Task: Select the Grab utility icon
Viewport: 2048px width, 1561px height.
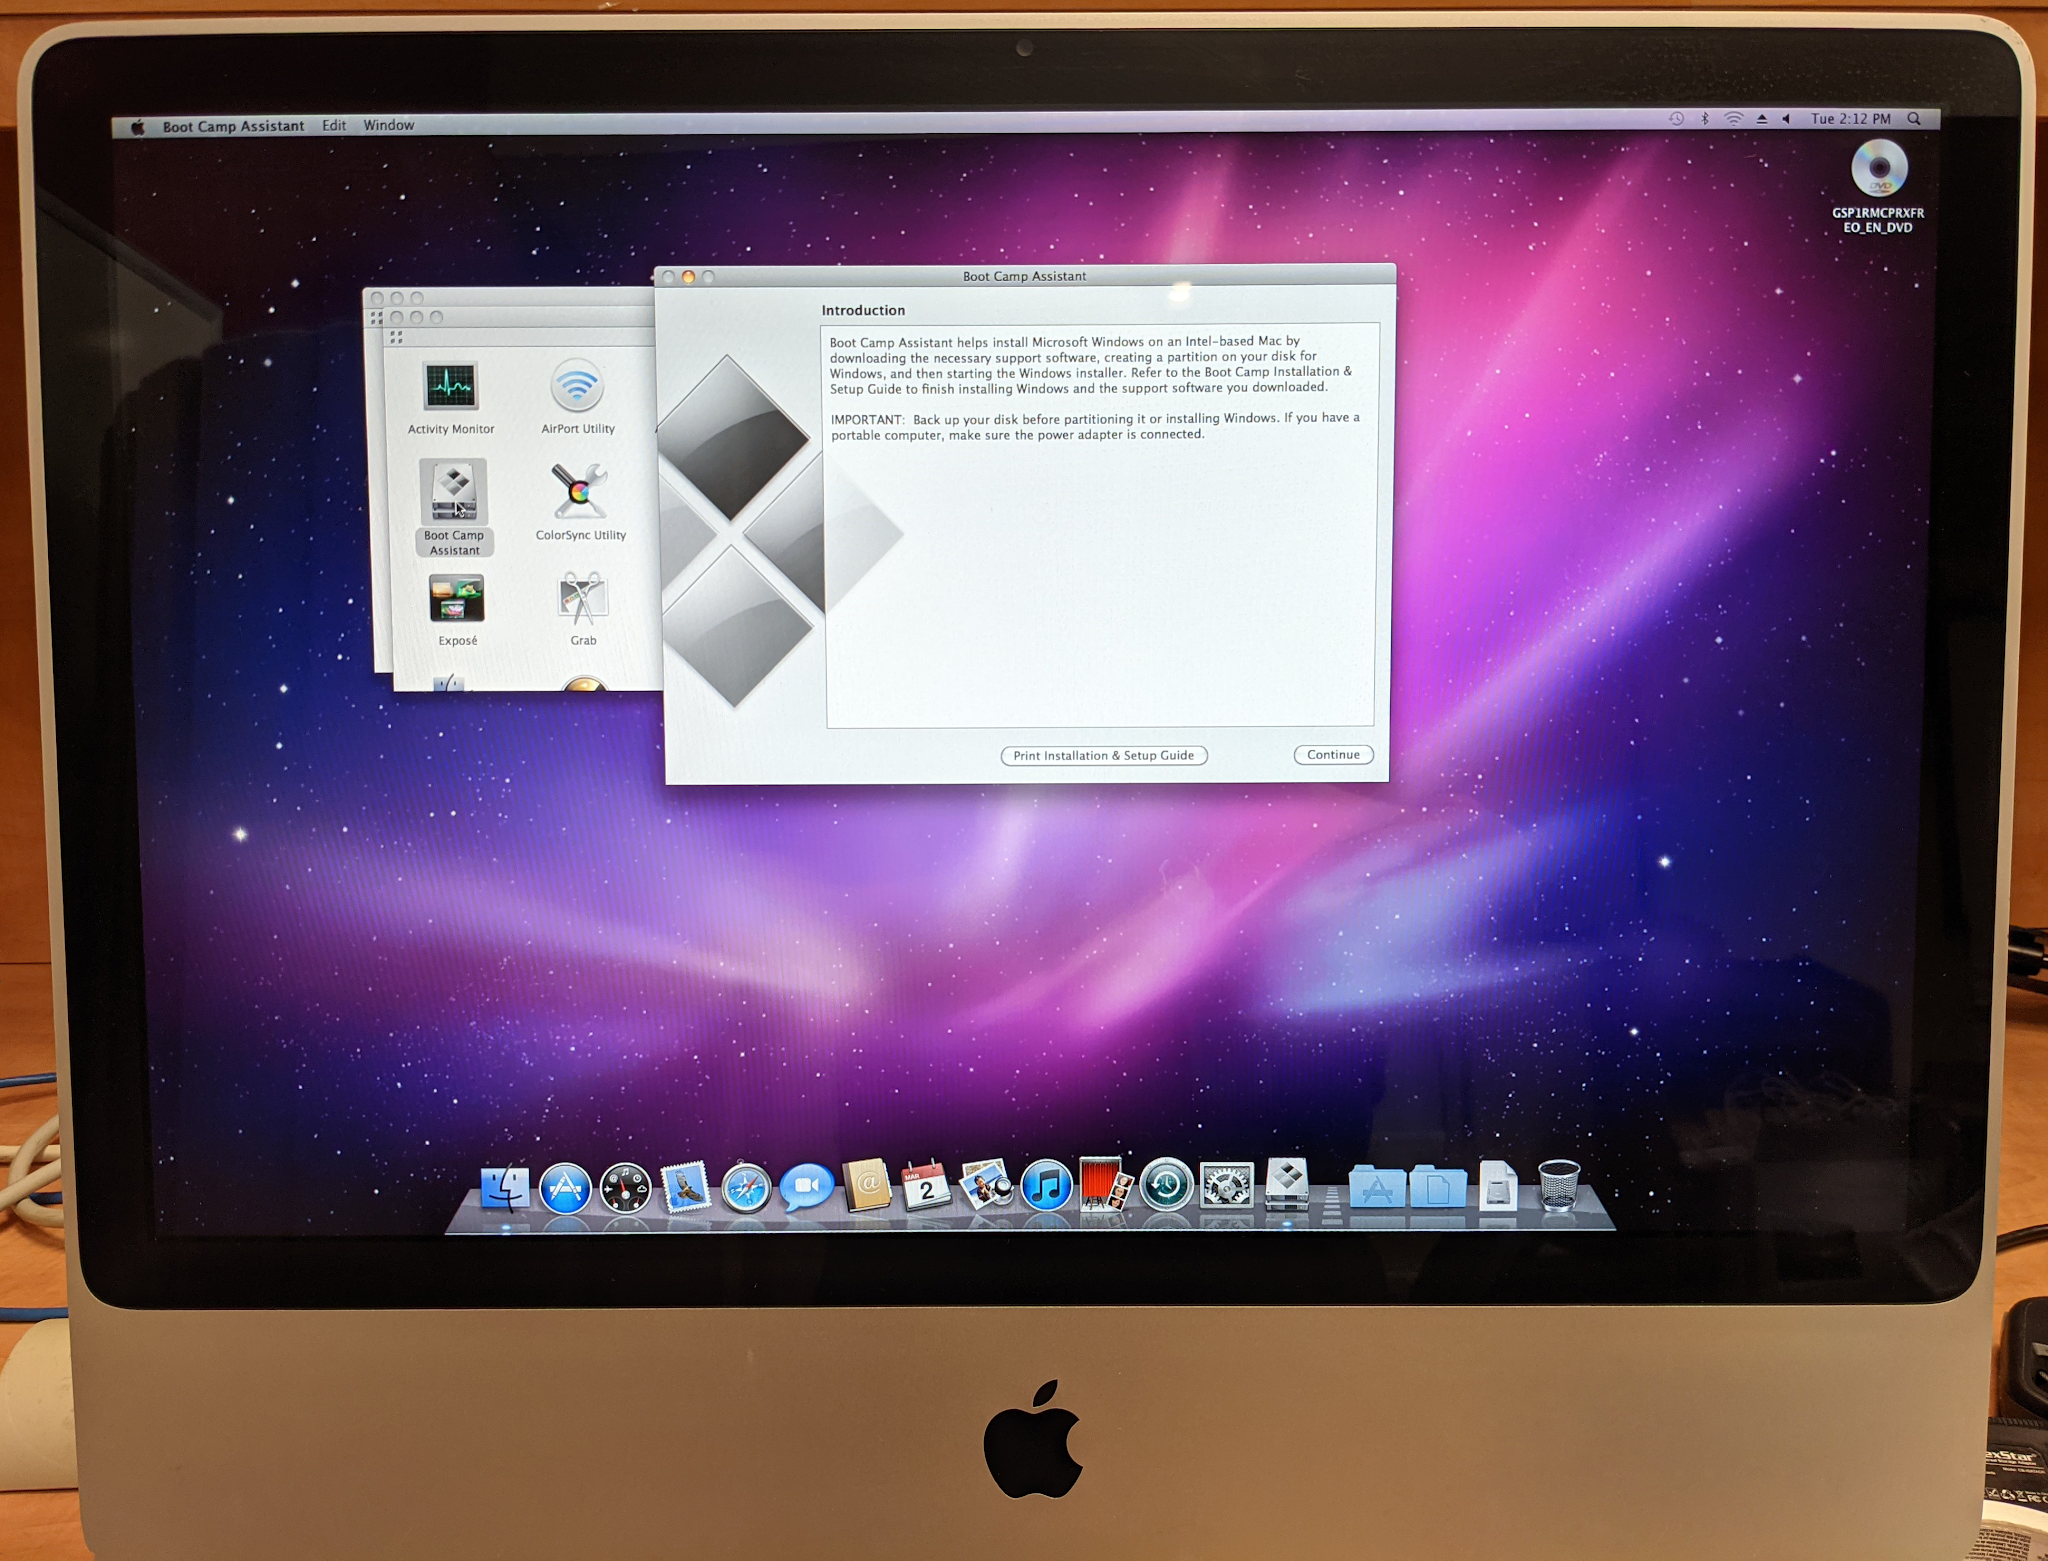Action: pos(582,598)
